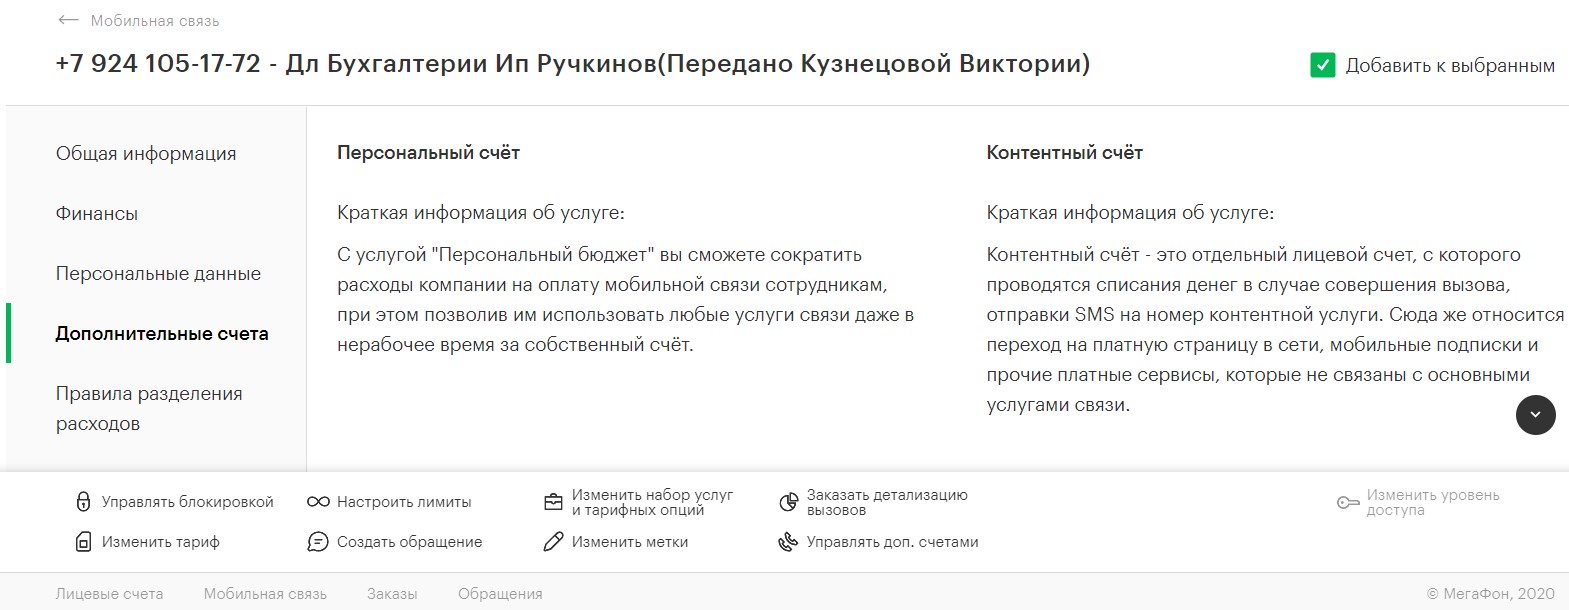This screenshot has width=1569, height=610.
Task: Click the briefcase icon for Изменить набор услуг
Action: (x=553, y=502)
